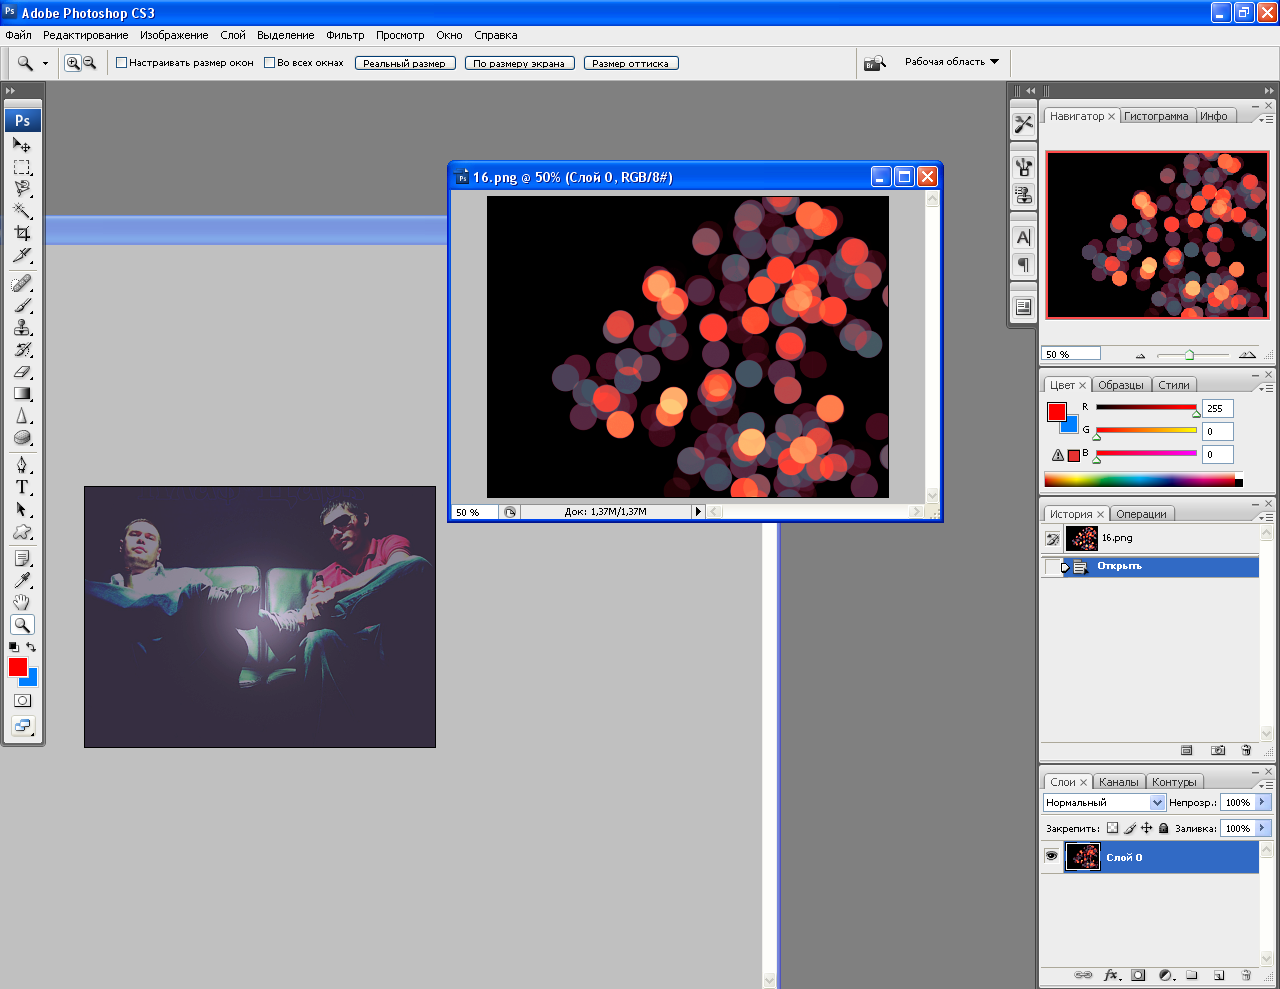This screenshot has height=989, width=1280.
Task: Open the Фильтр menu
Action: (345, 35)
